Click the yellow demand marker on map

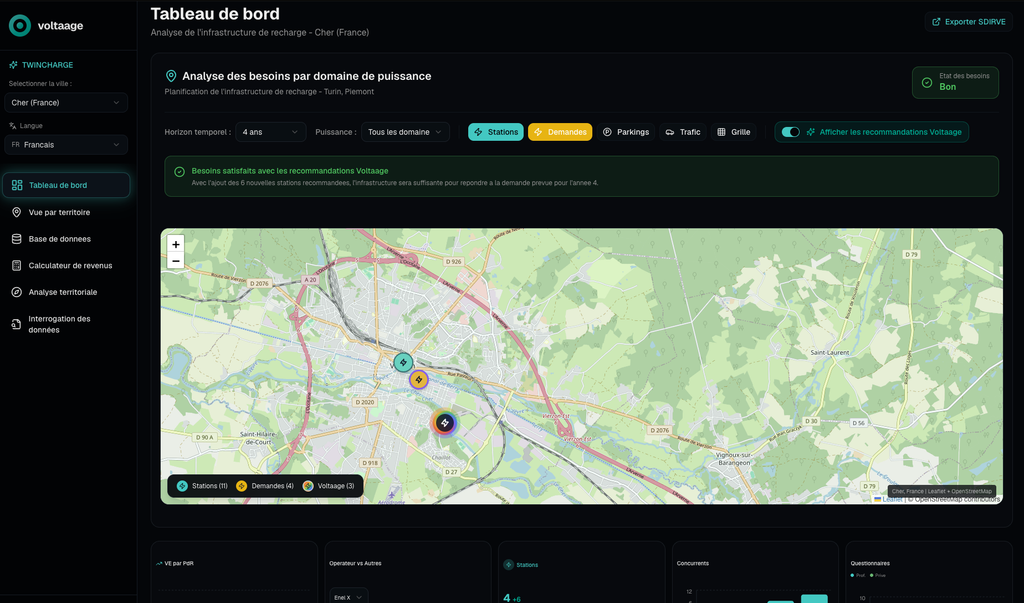[x=419, y=380]
